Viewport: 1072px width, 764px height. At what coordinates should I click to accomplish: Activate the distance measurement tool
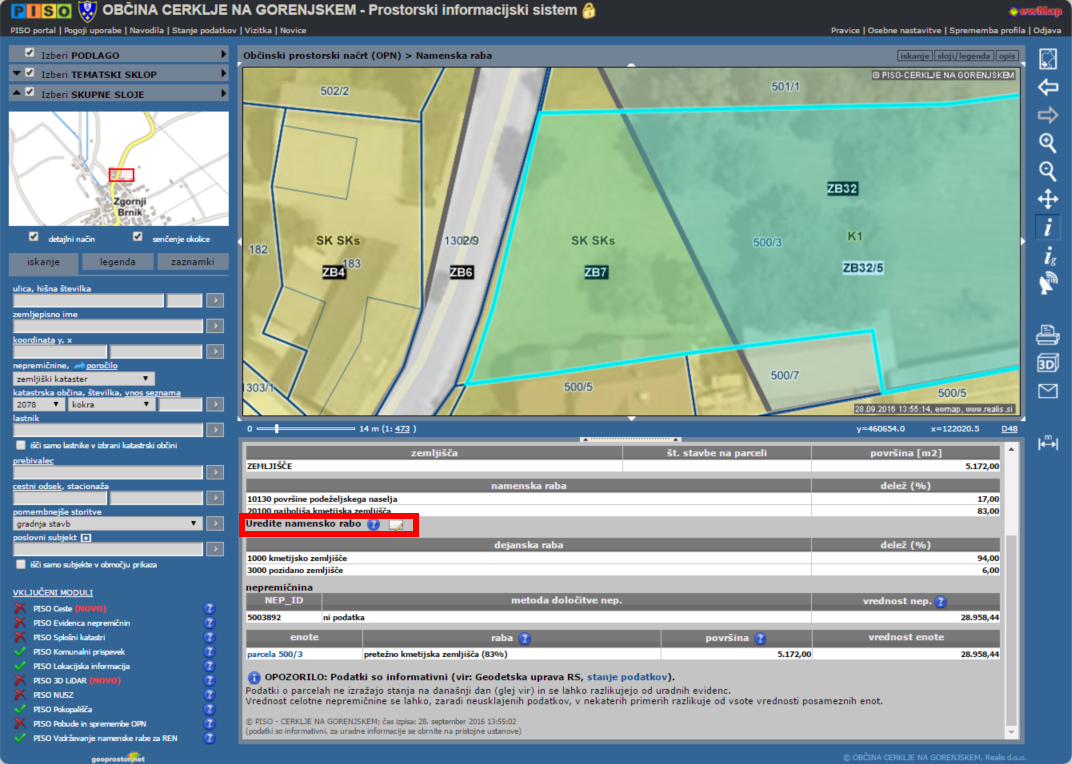coord(1047,442)
